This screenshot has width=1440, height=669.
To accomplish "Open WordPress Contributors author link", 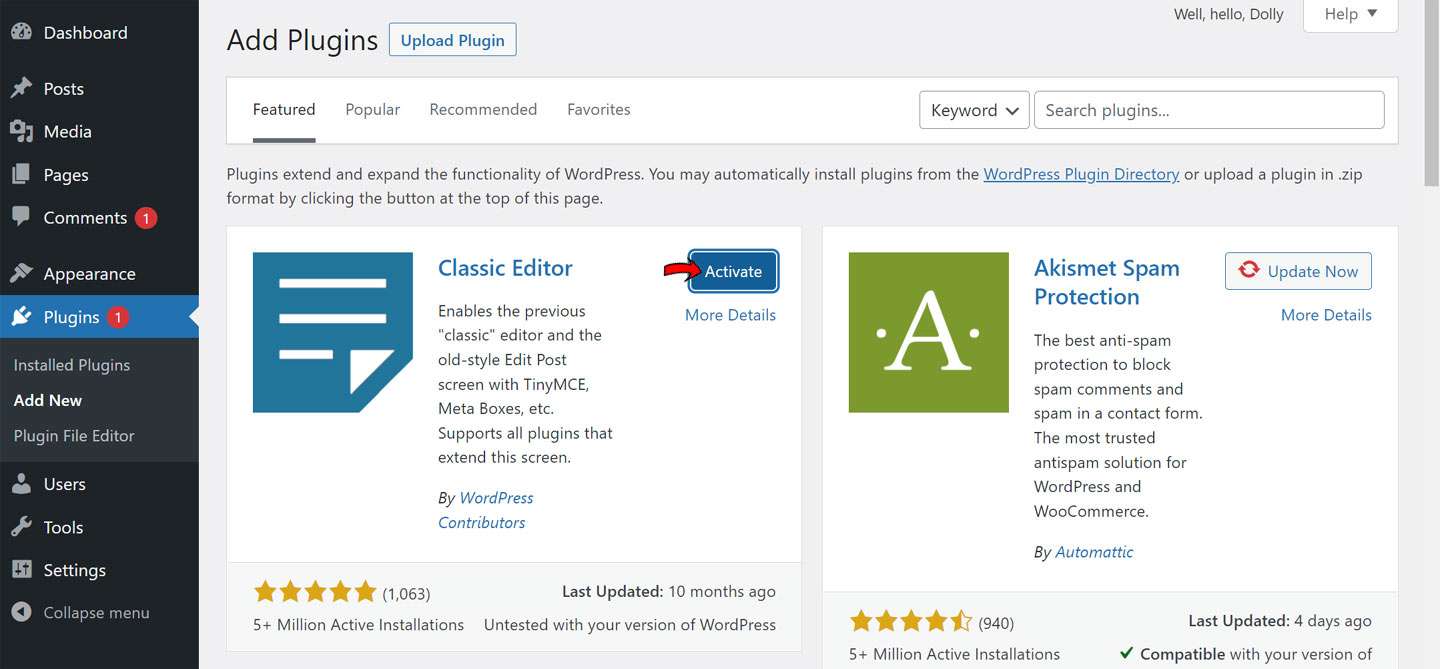I will 486,510.
